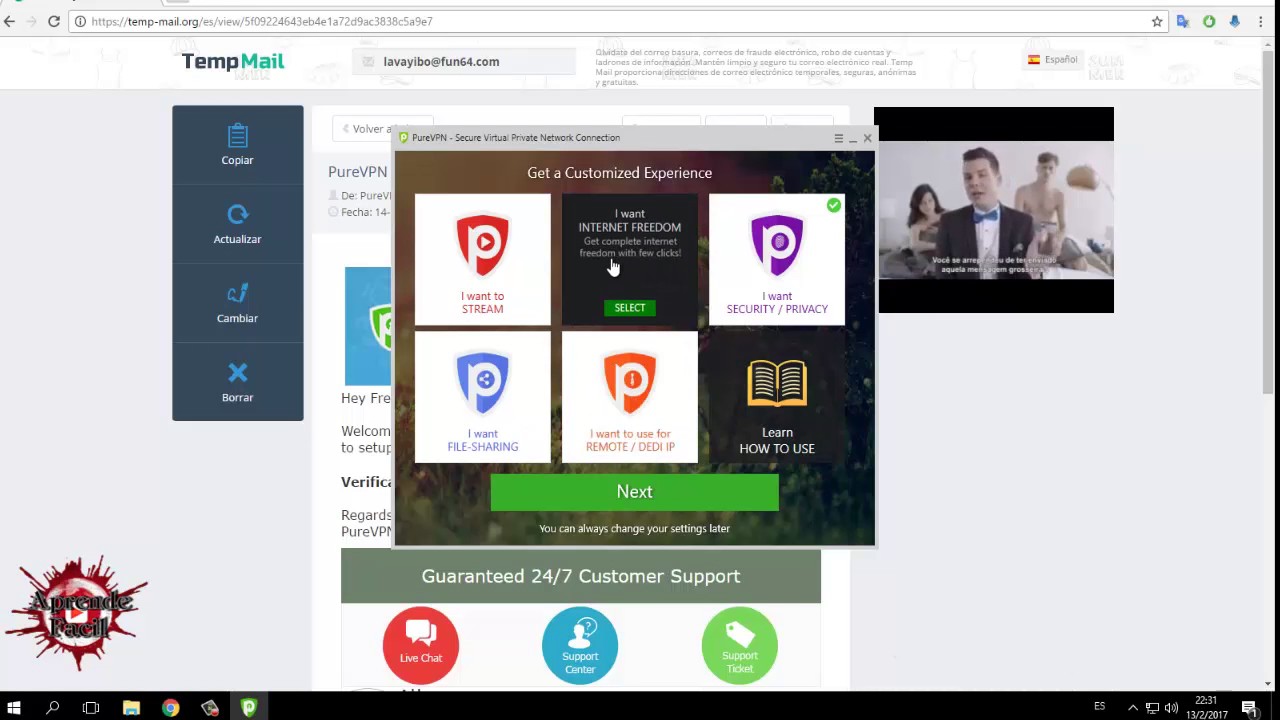Click the green SELECT button for Internet Freedom
Image resolution: width=1280 pixels, height=720 pixels.
[630, 308]
